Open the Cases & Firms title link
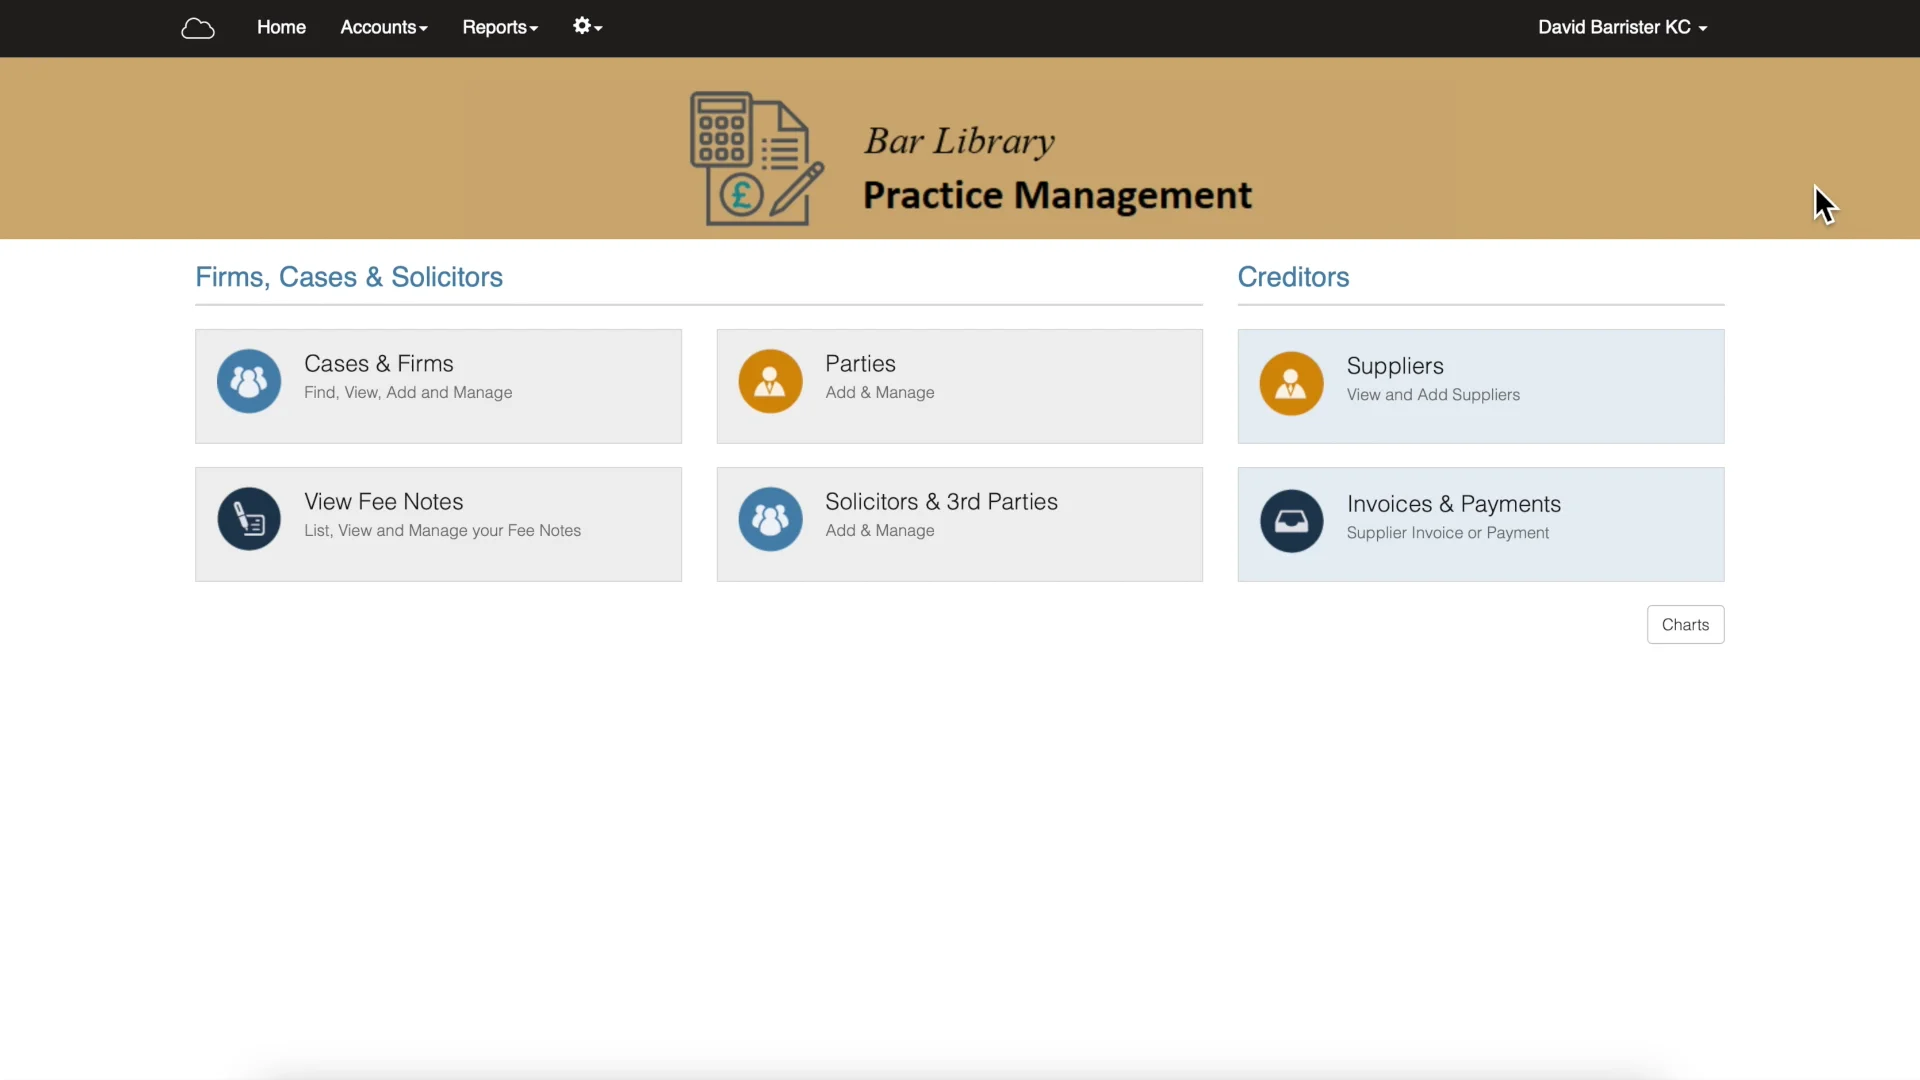 point(379,364)
